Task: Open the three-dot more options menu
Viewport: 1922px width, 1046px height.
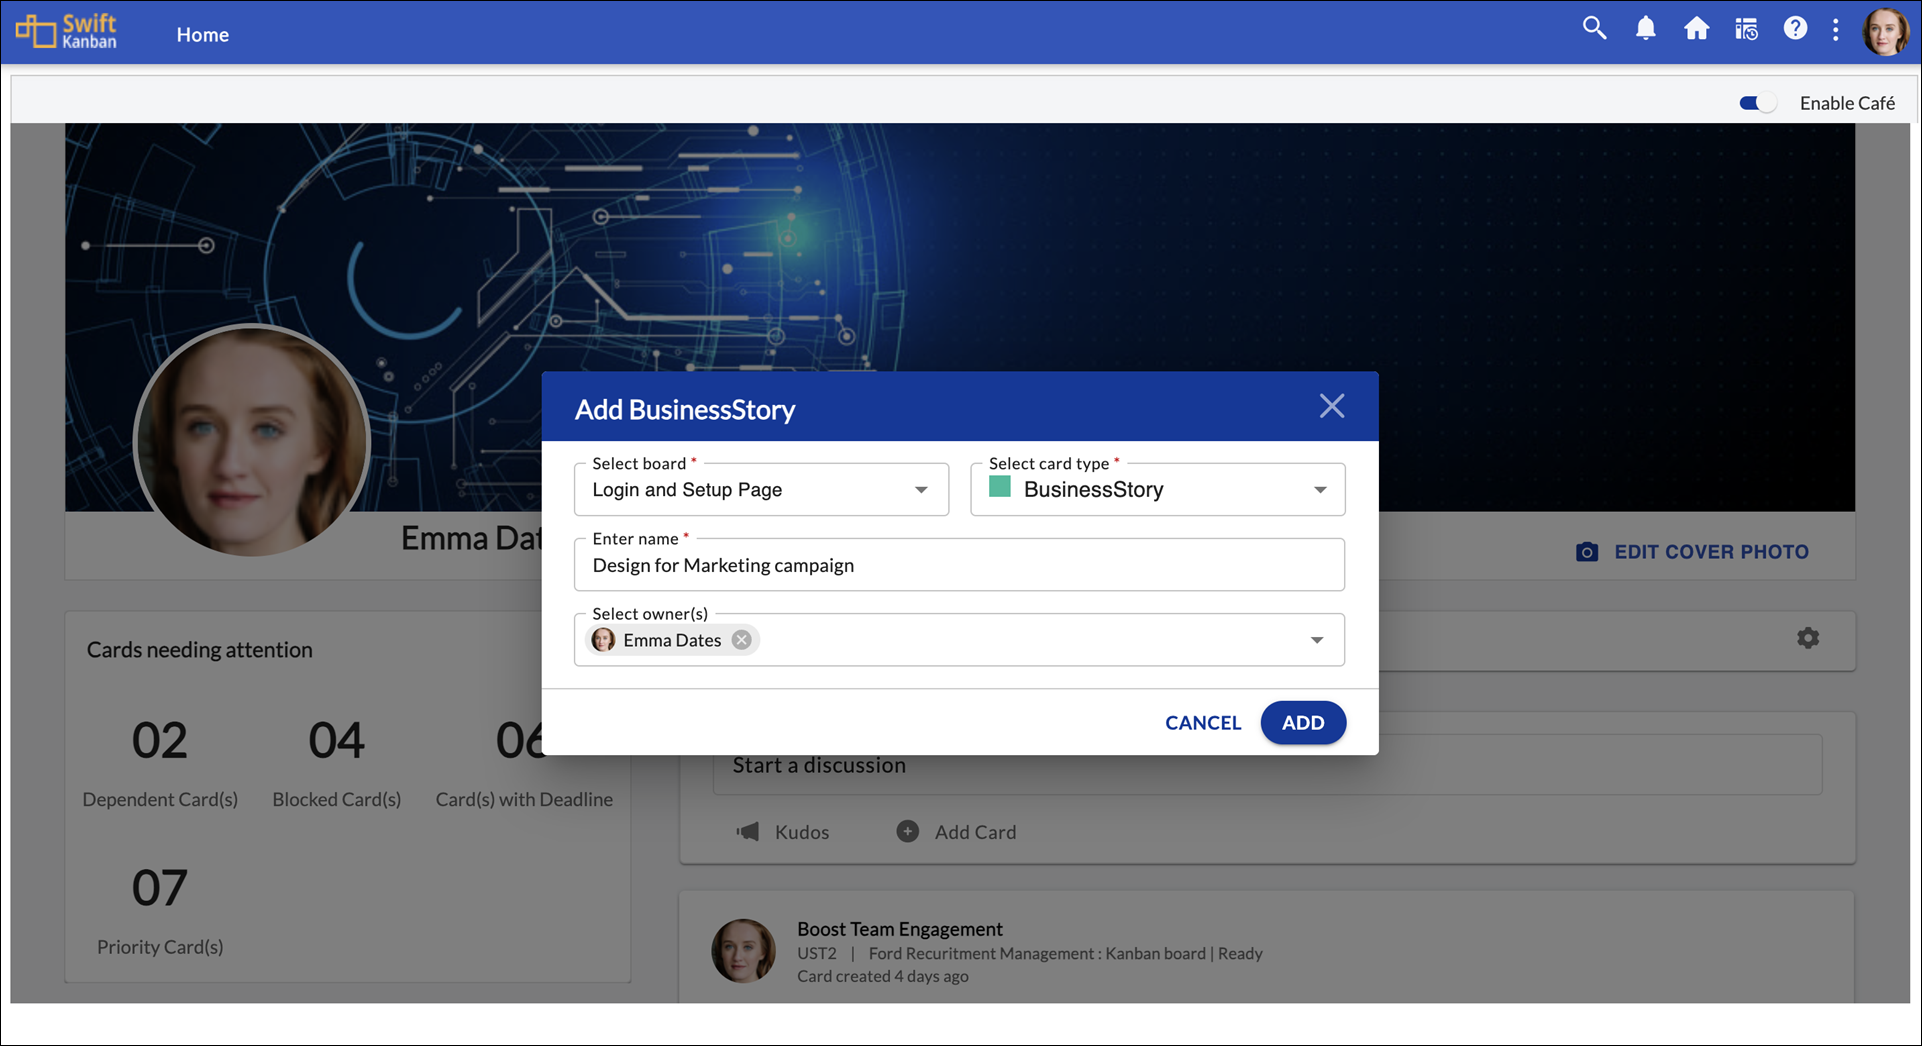Action: point(1835,30)
